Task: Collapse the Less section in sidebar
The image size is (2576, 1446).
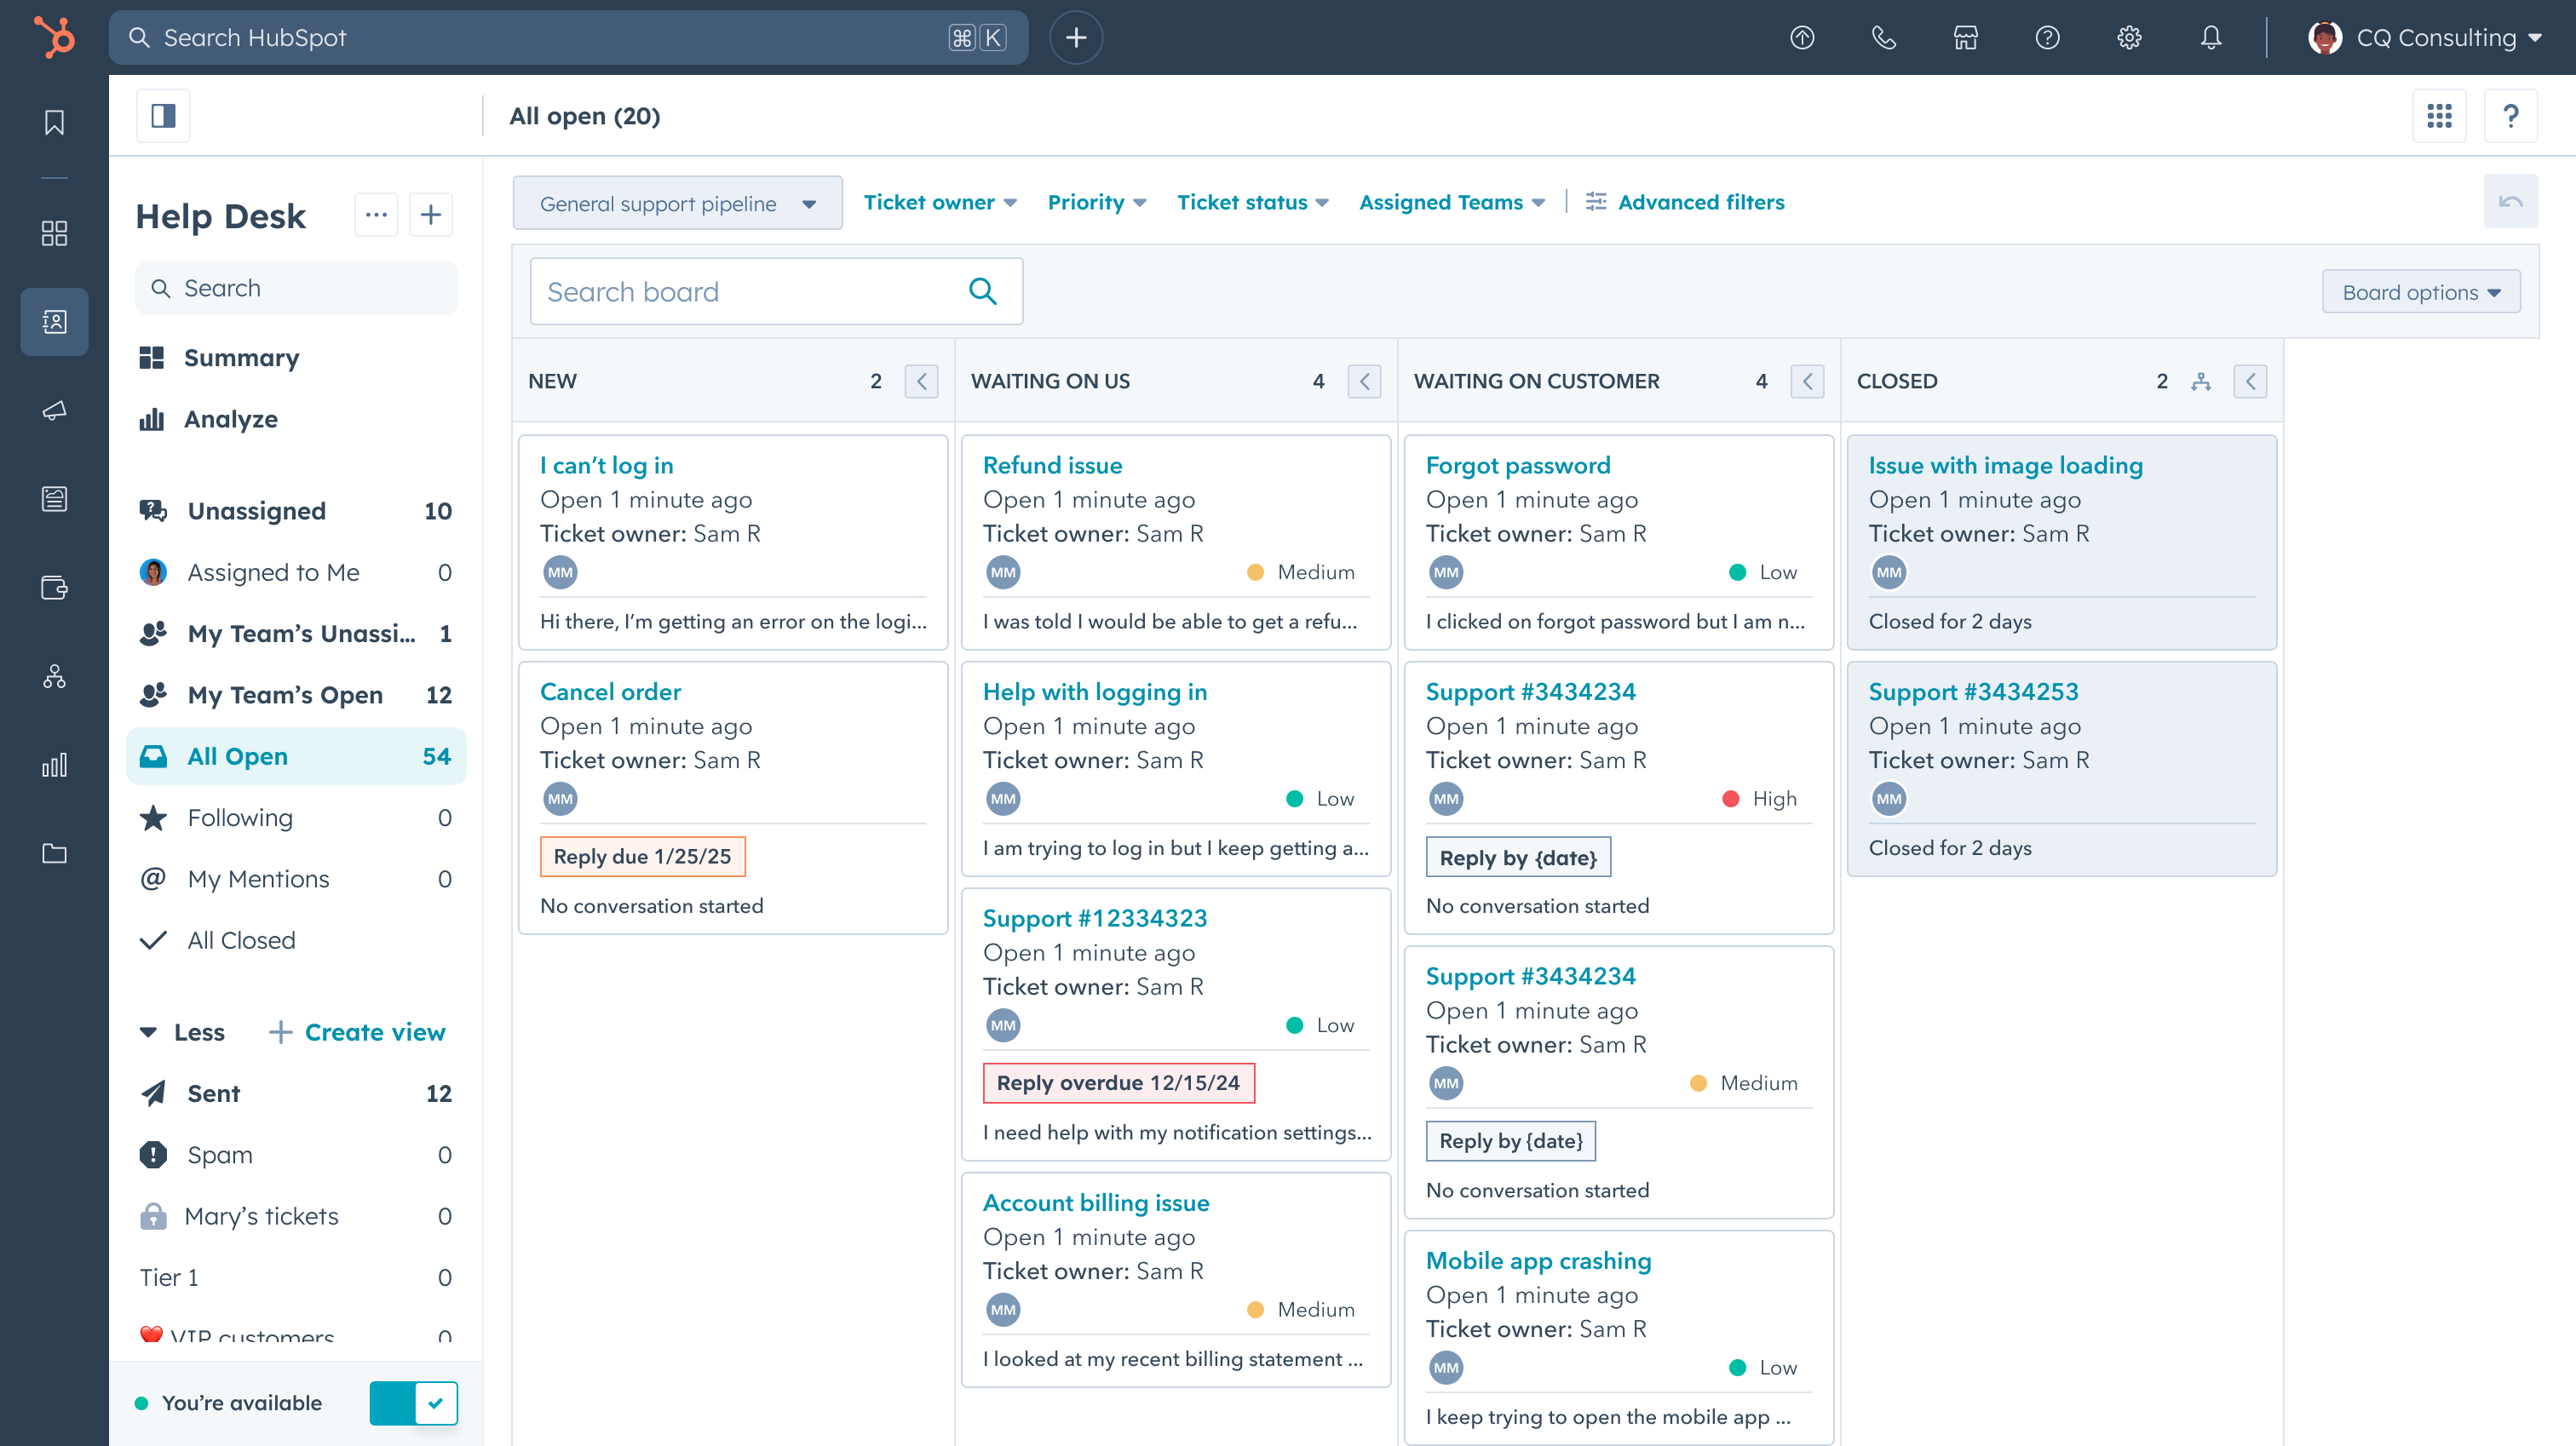Action: (x=182, y=1032)
